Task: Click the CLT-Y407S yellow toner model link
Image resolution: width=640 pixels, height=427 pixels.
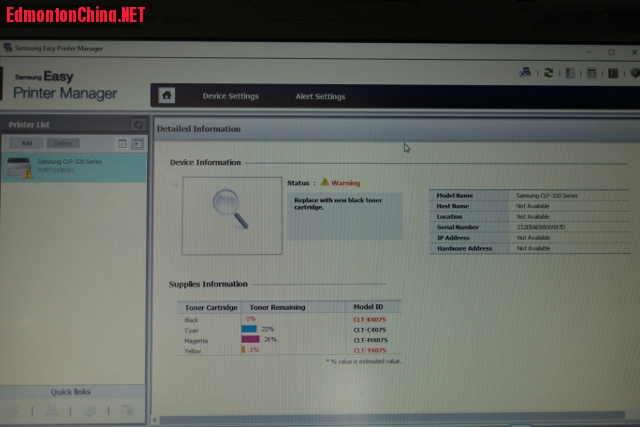Action: (x=369, y=350)
